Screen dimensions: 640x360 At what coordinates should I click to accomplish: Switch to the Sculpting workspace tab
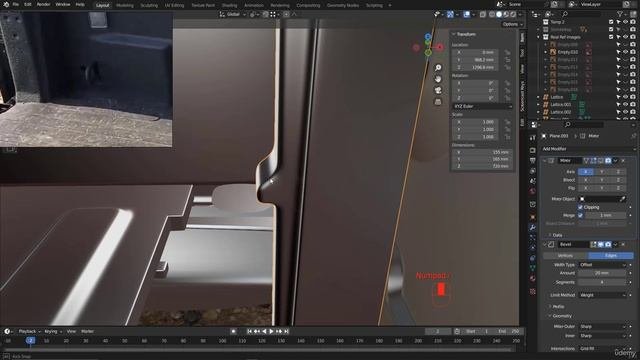tap(149, 5)
